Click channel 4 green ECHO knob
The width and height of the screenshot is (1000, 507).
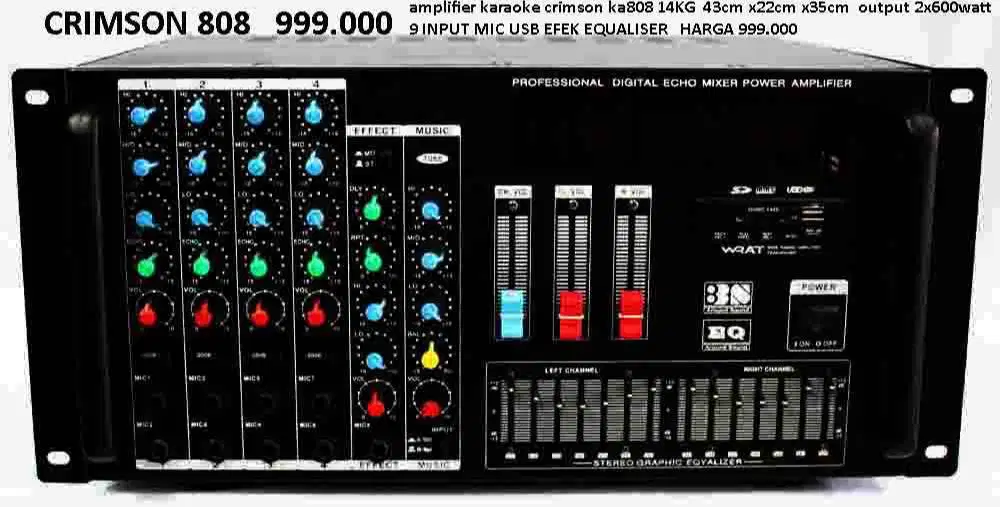[x=316, y=264]
